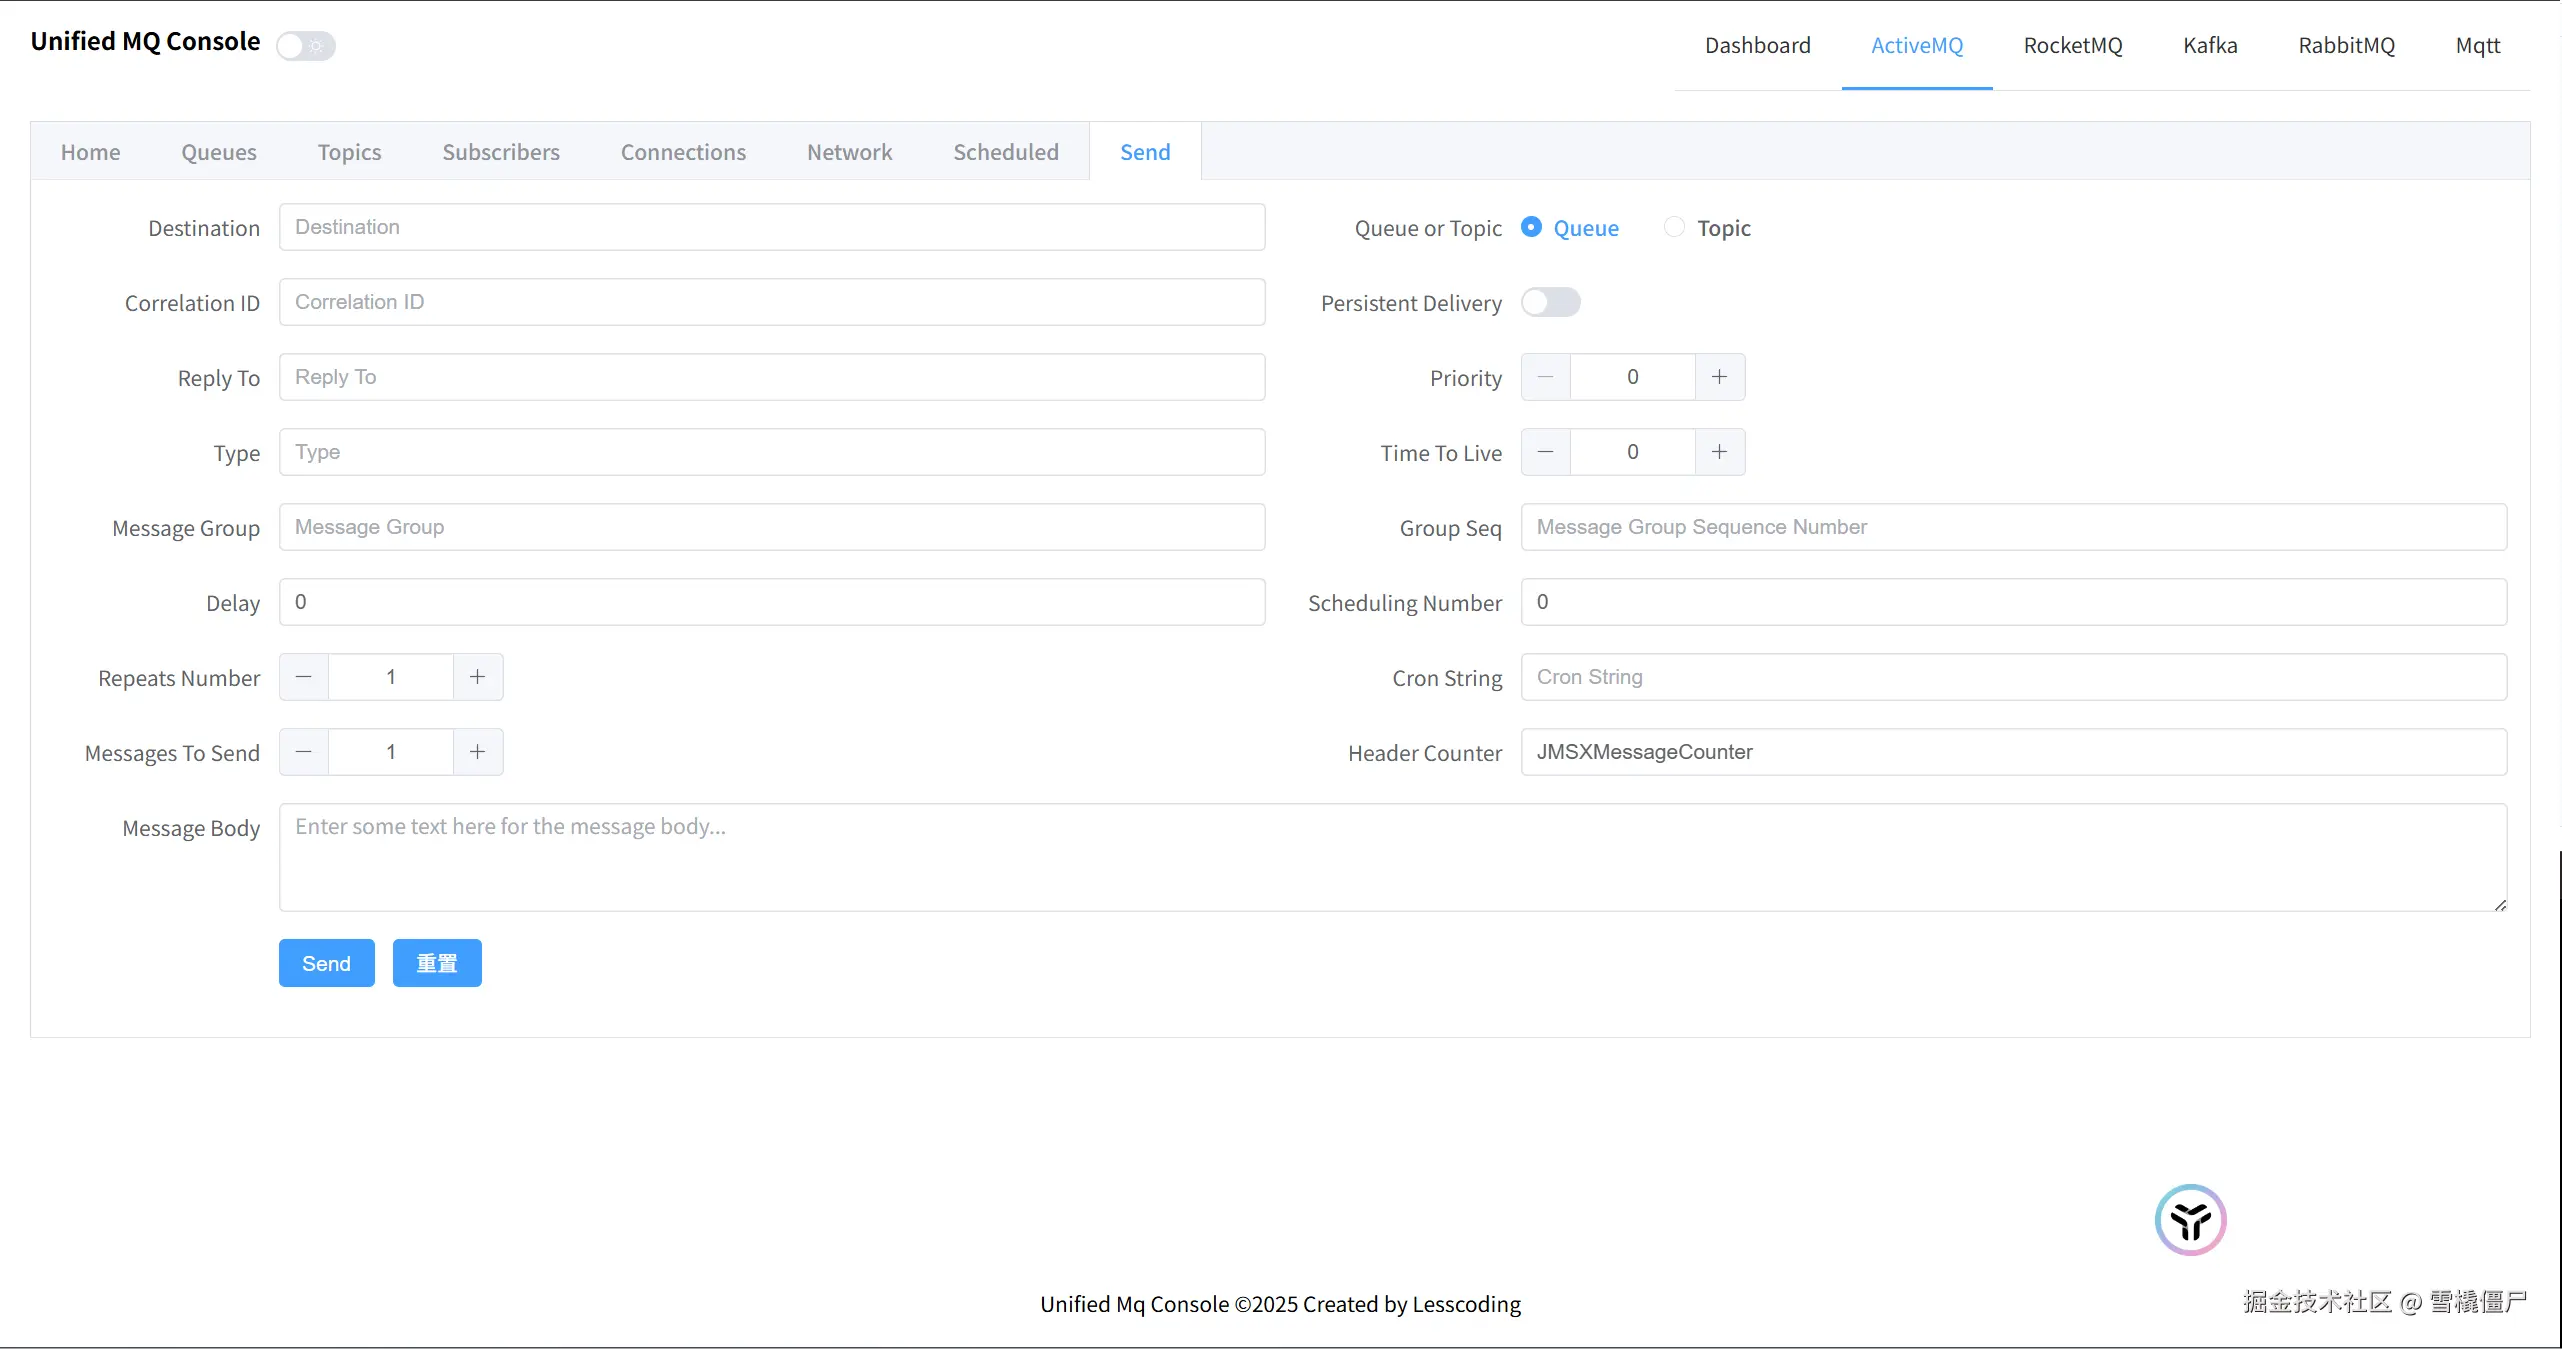Image resolution: width=2562 pixels, height=1349 pixels.
Task: Click the floating circular assistant icon
Action: click(x=2190, y=1220)
